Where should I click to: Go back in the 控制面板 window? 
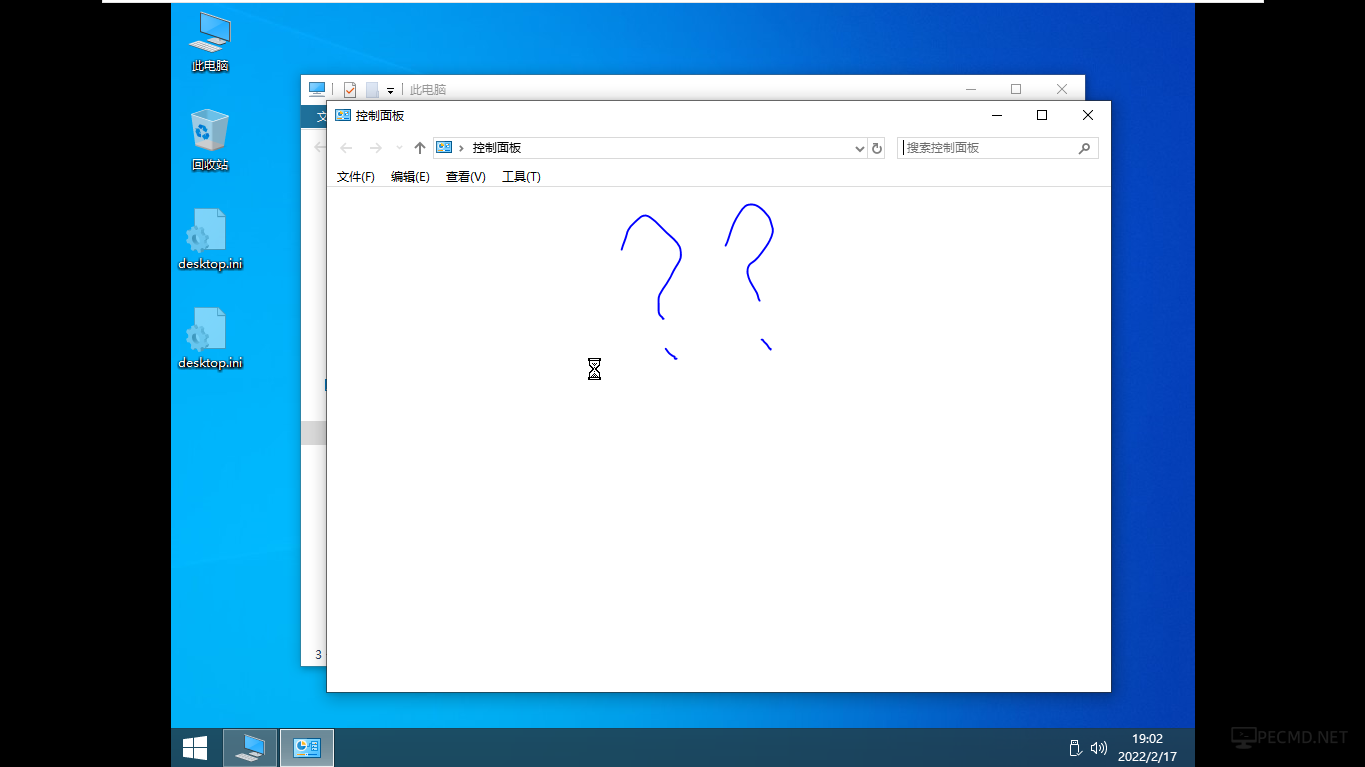tap(347, 148)
